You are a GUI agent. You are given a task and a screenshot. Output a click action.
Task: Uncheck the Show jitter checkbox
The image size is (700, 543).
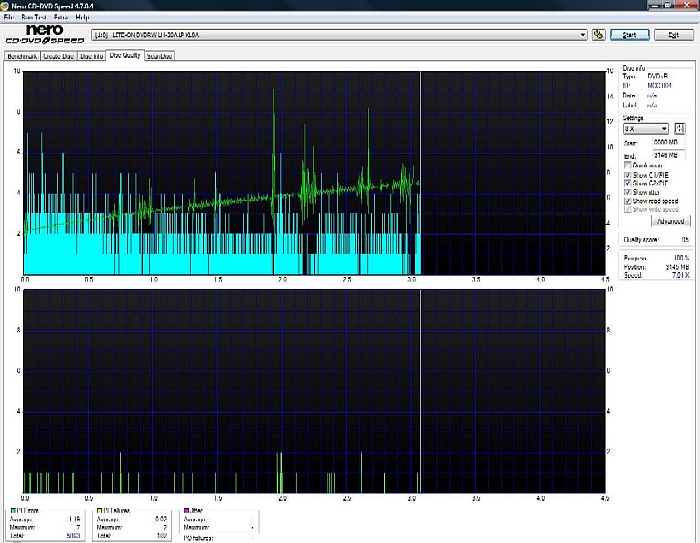628,192
